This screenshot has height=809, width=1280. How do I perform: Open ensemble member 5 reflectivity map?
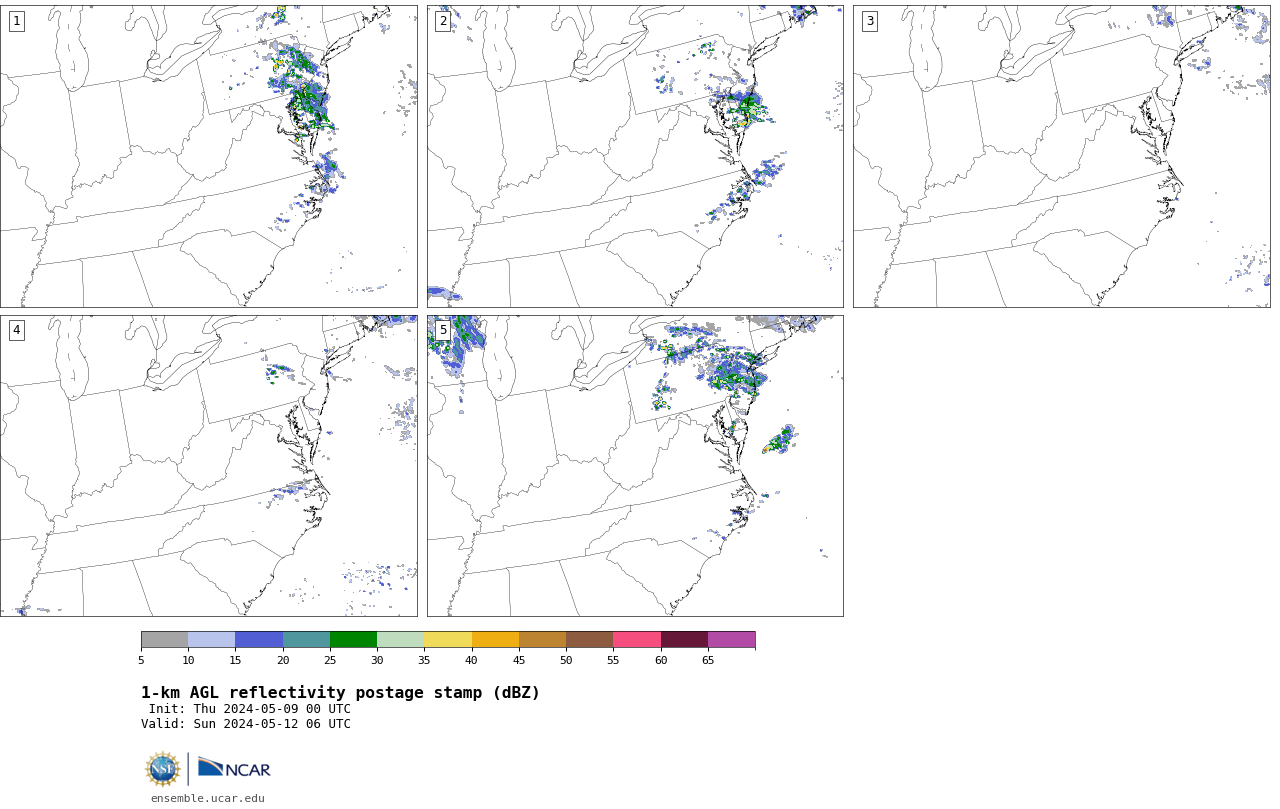coord(635,466)
